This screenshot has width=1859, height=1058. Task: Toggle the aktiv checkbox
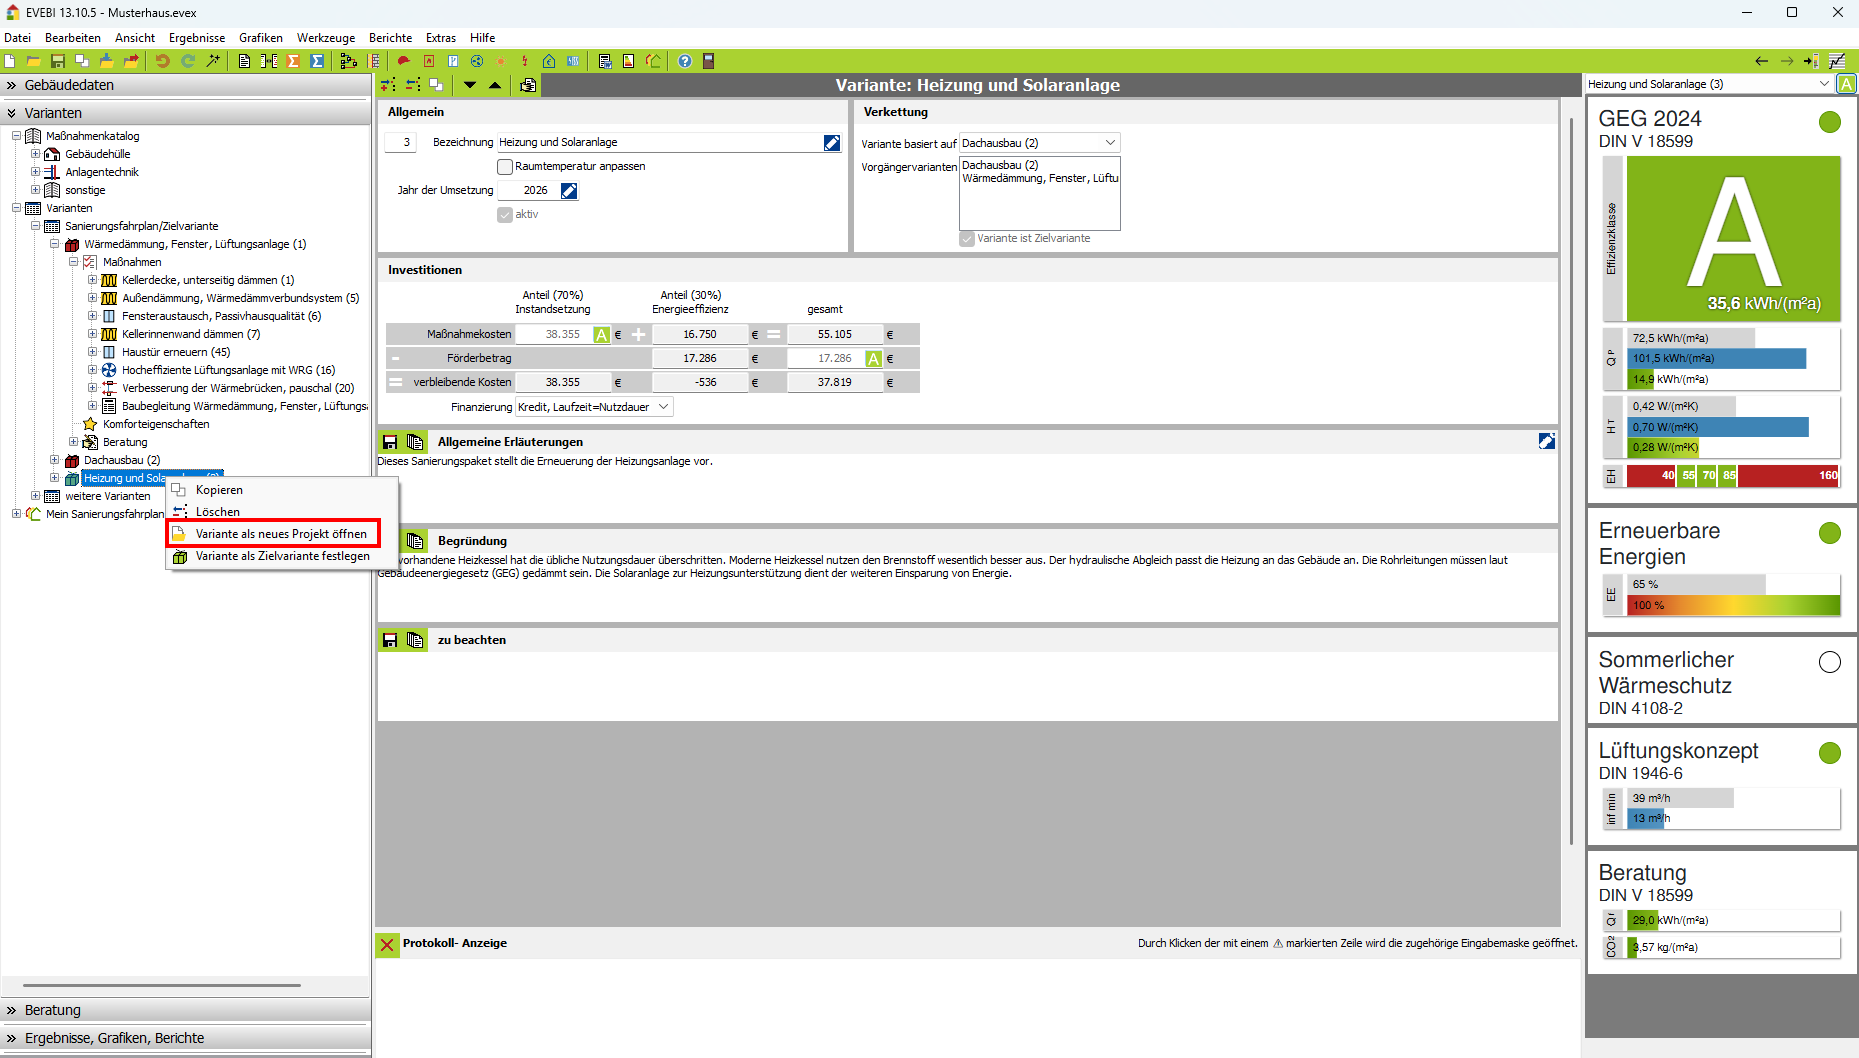point(505,215)
